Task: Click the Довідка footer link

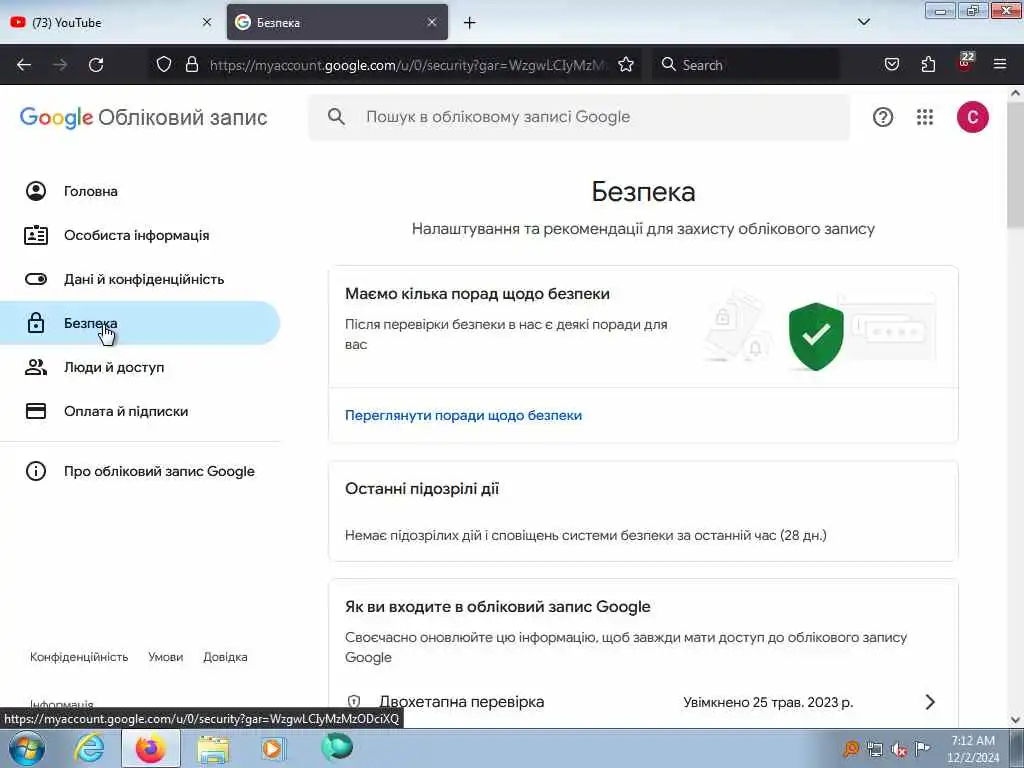Action: [225, 657]
